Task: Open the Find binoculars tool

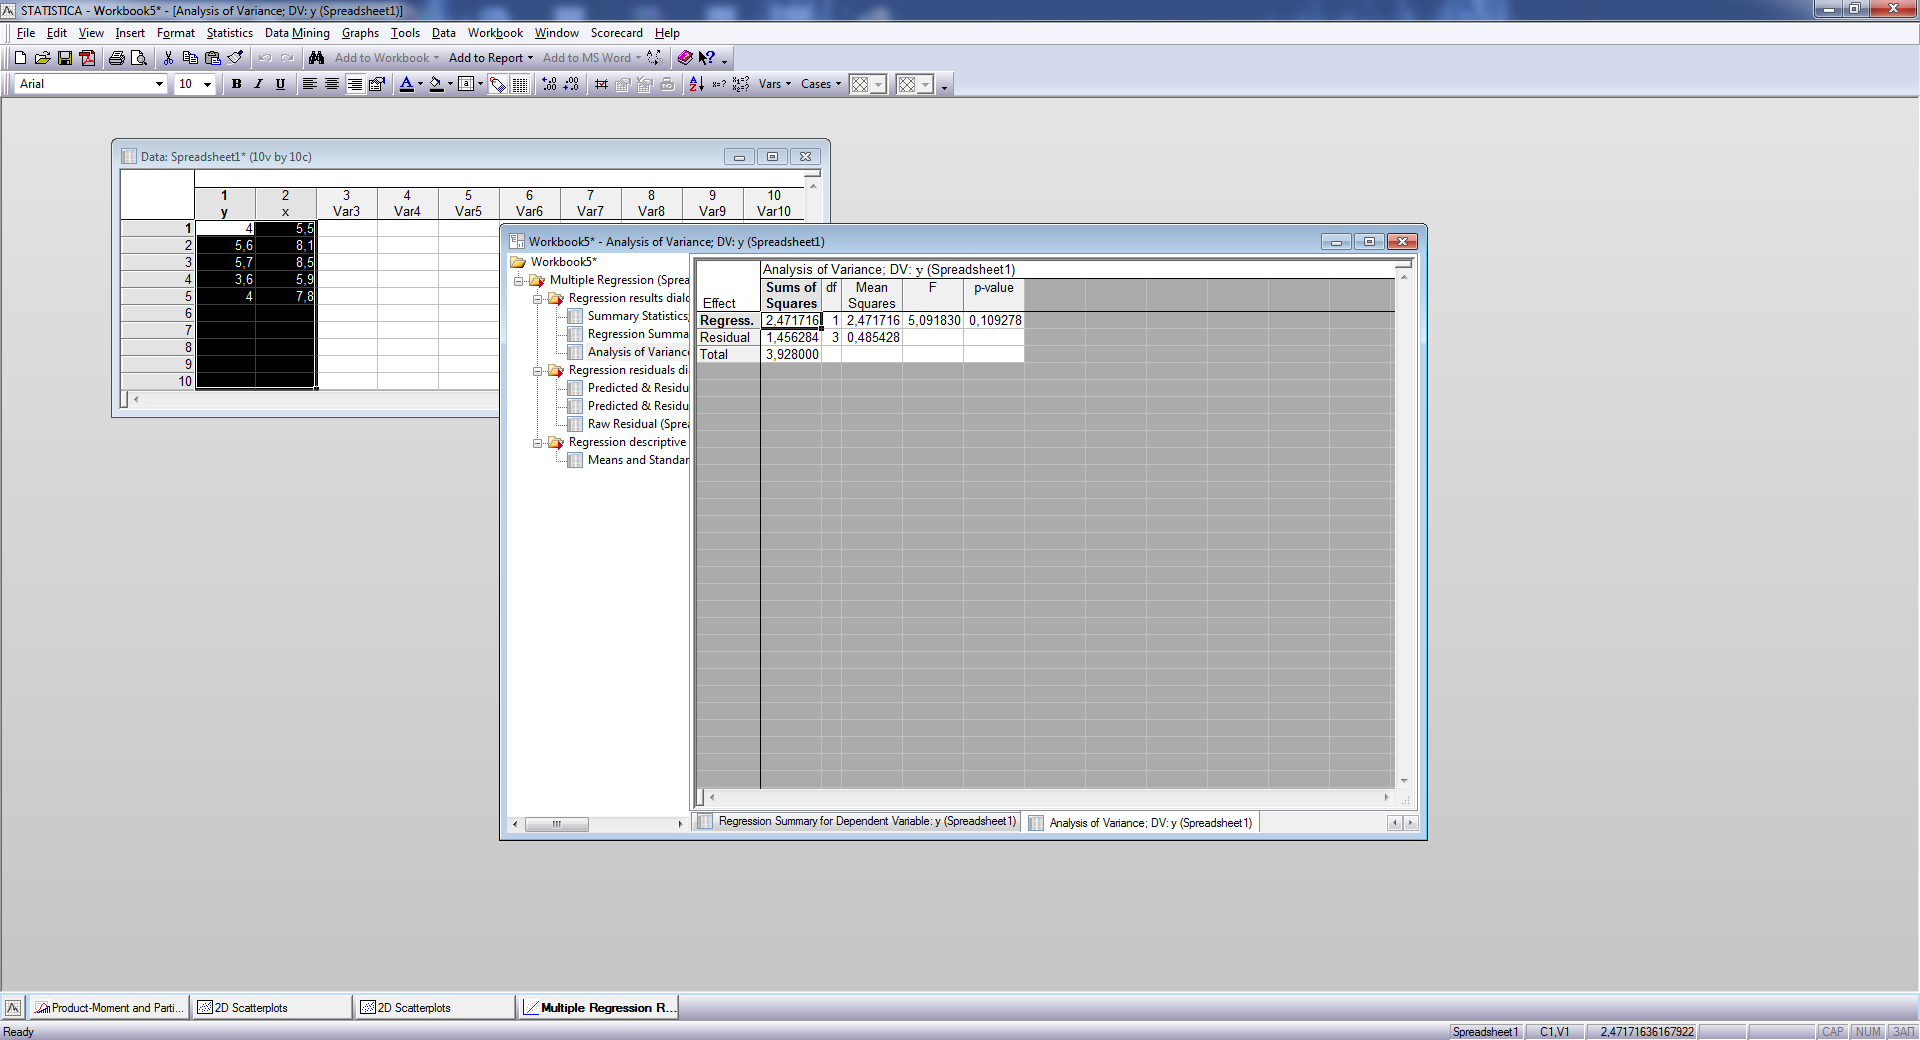Action: pos(317,58)
